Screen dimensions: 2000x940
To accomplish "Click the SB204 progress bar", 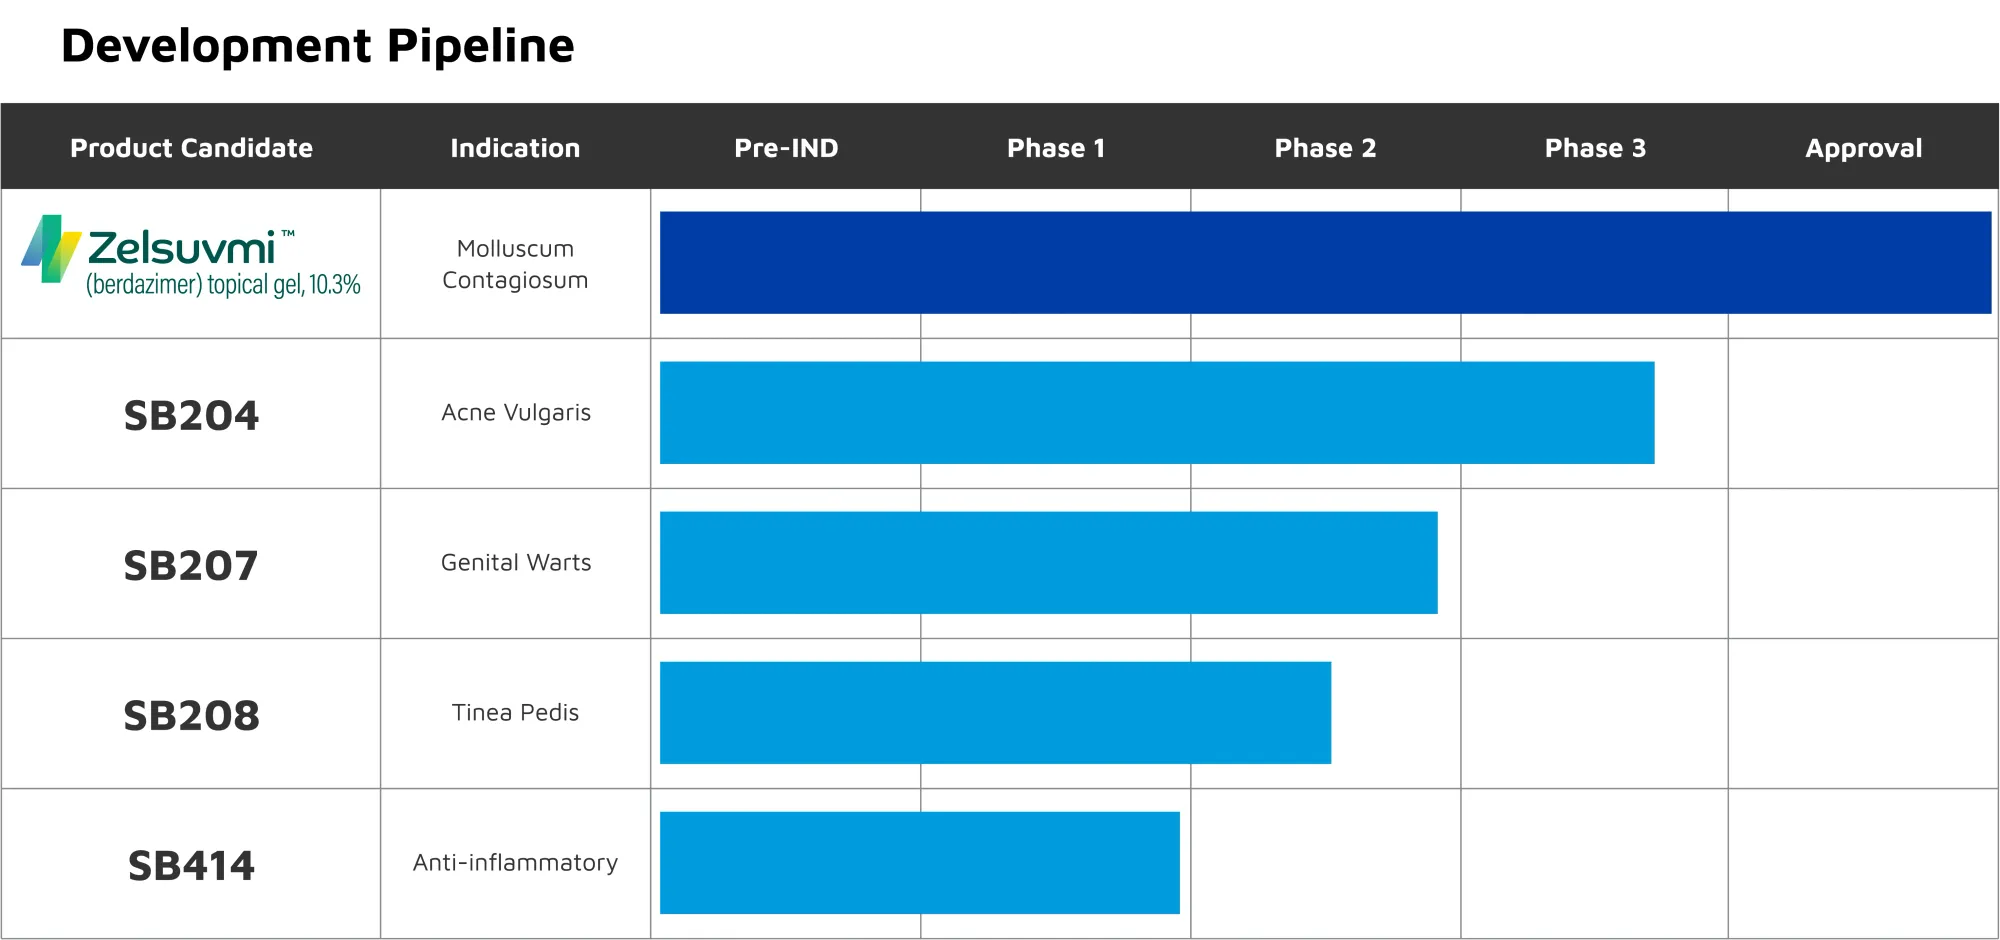I will click(x=1157, y=413).
